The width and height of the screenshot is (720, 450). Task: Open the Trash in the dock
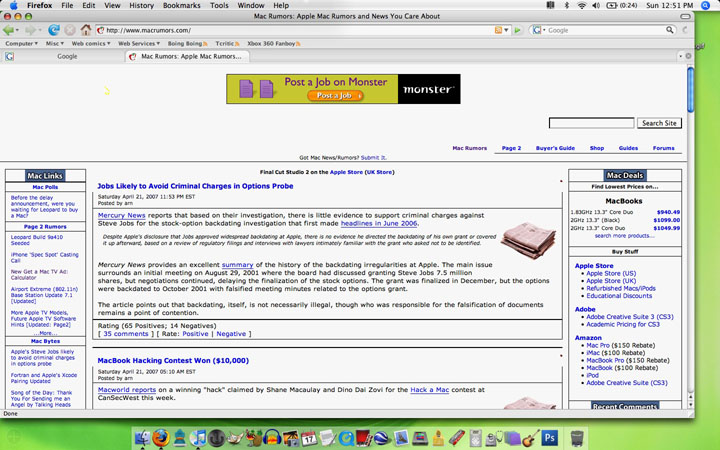point(577,438)
